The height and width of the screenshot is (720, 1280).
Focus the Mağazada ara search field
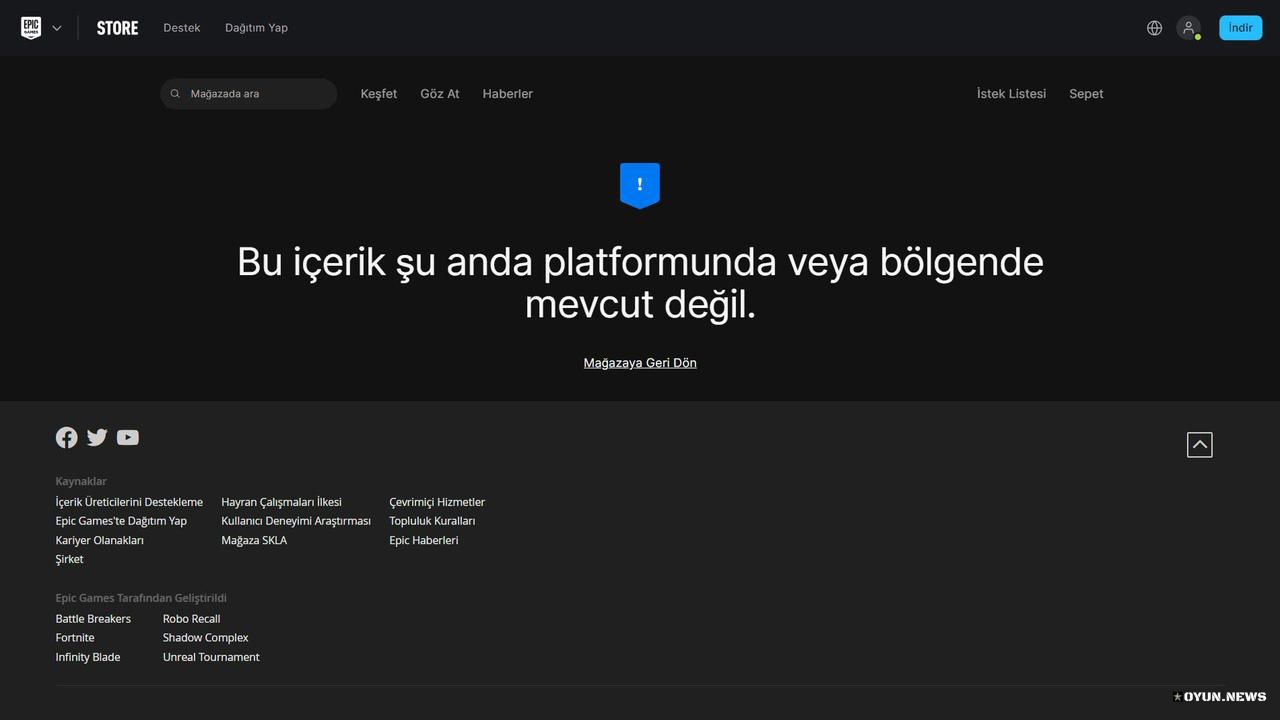pos(249,94)
